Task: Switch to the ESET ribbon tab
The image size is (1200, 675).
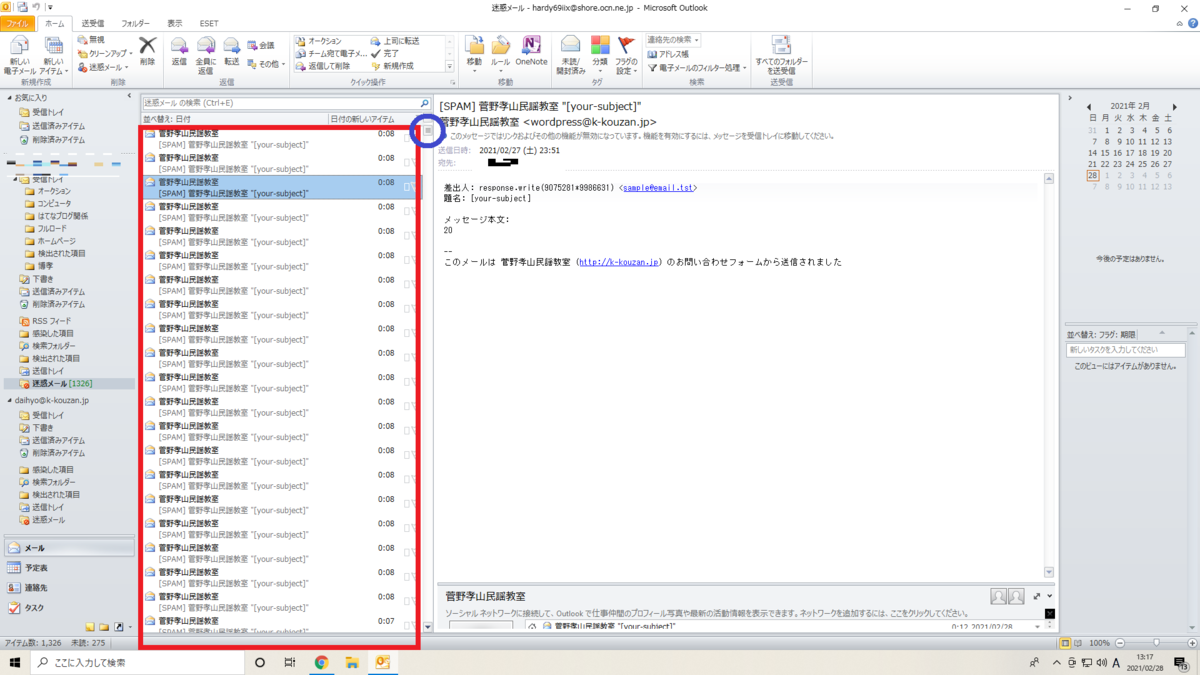Action: coord(209,23)
